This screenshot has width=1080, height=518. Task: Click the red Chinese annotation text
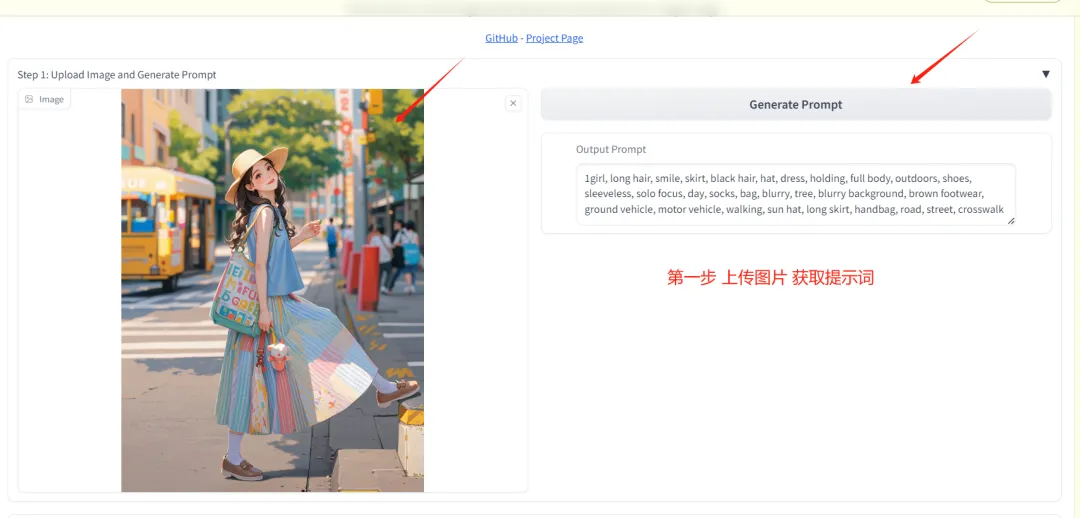click(770, 278)
